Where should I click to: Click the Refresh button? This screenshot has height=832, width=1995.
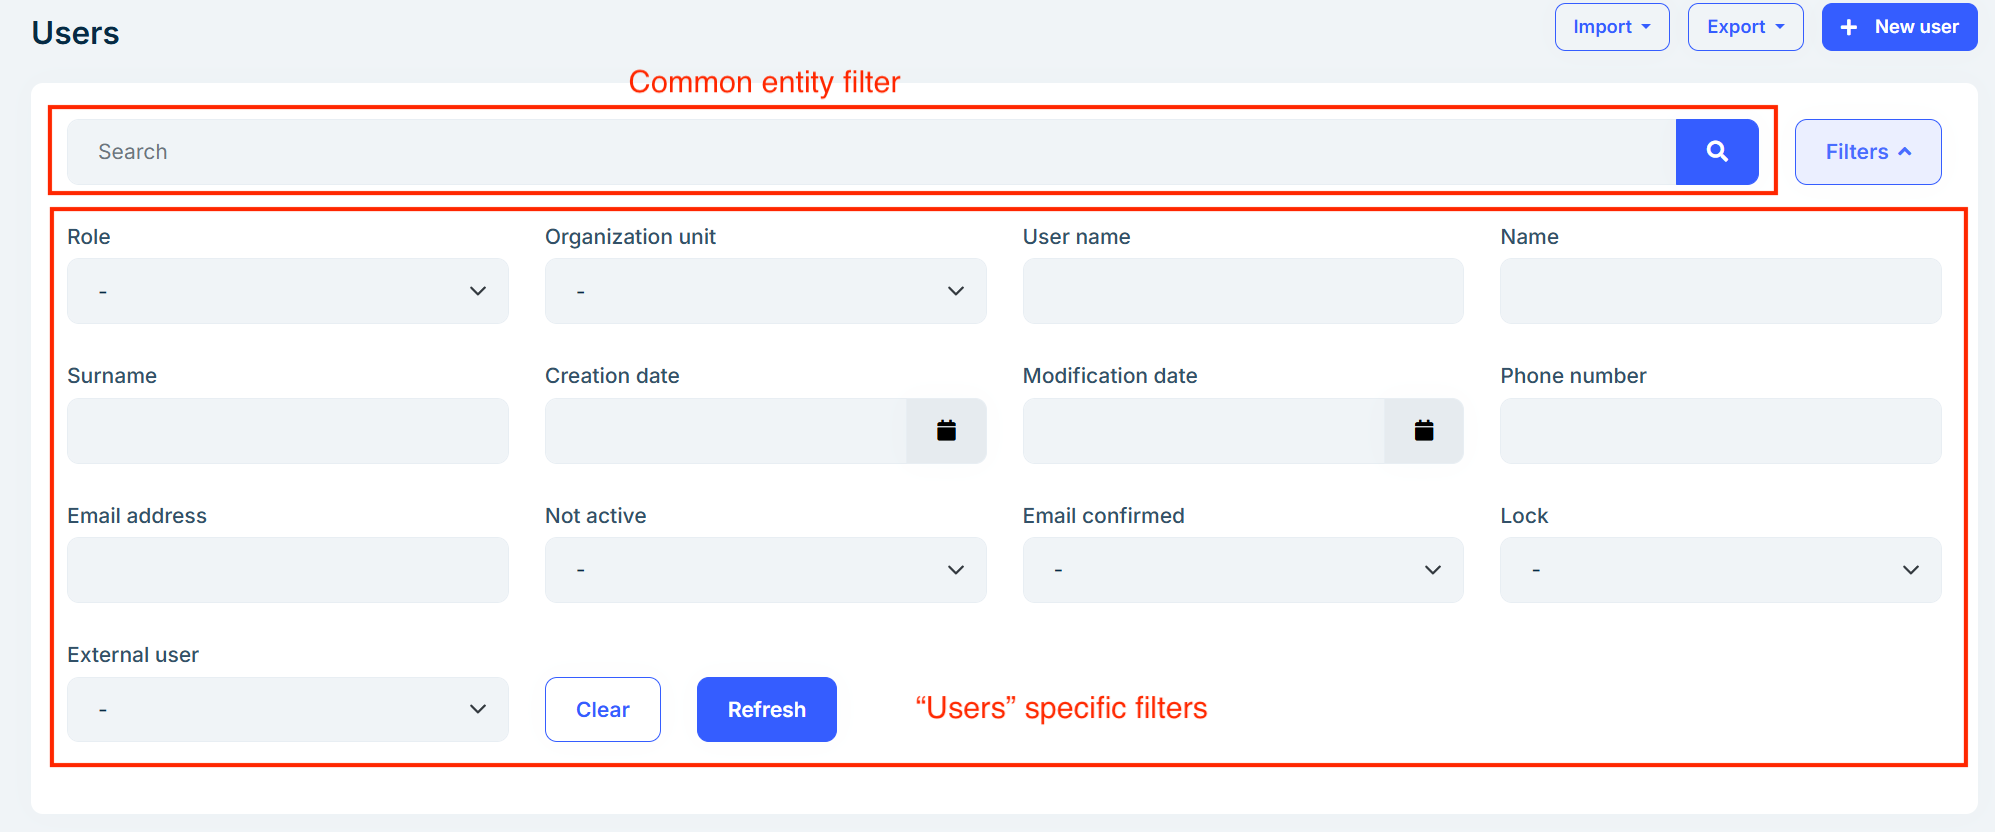[x=766, y=709]
